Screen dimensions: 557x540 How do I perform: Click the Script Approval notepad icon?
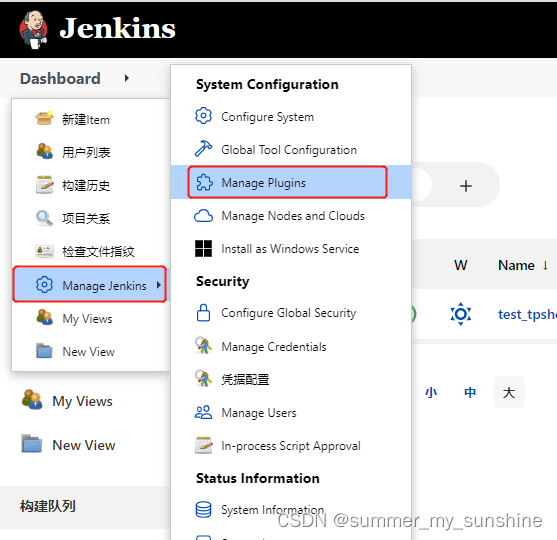pyautogui.click(x=204, y=445)
